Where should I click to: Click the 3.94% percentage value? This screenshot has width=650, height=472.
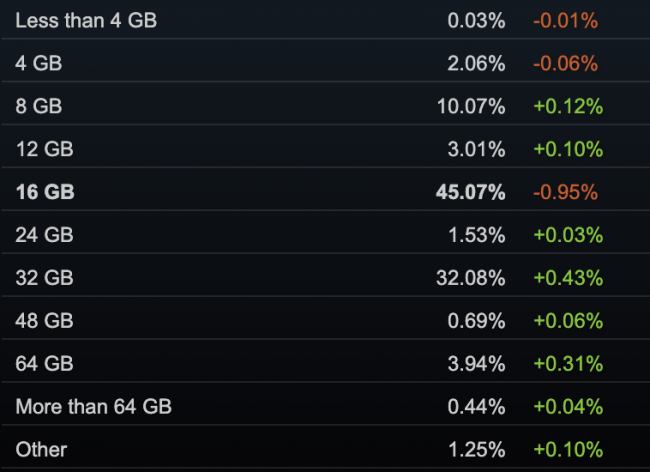click(x=476, y=364)
